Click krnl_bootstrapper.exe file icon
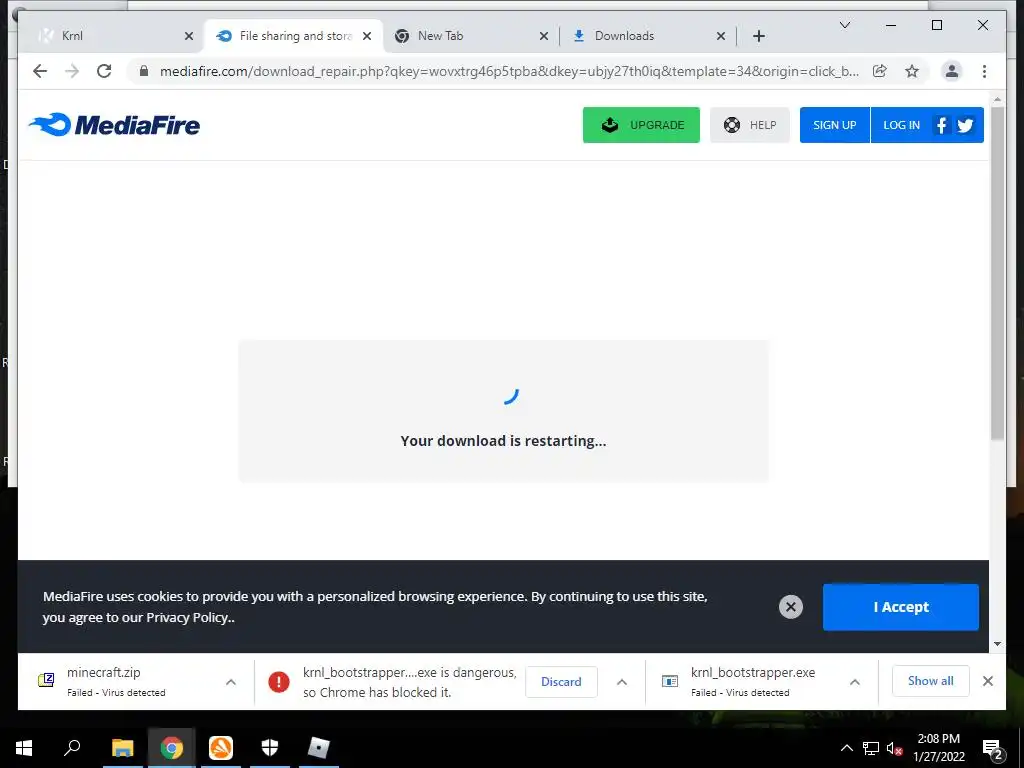Screen dimensions: 1024x768 pos(670,681)
